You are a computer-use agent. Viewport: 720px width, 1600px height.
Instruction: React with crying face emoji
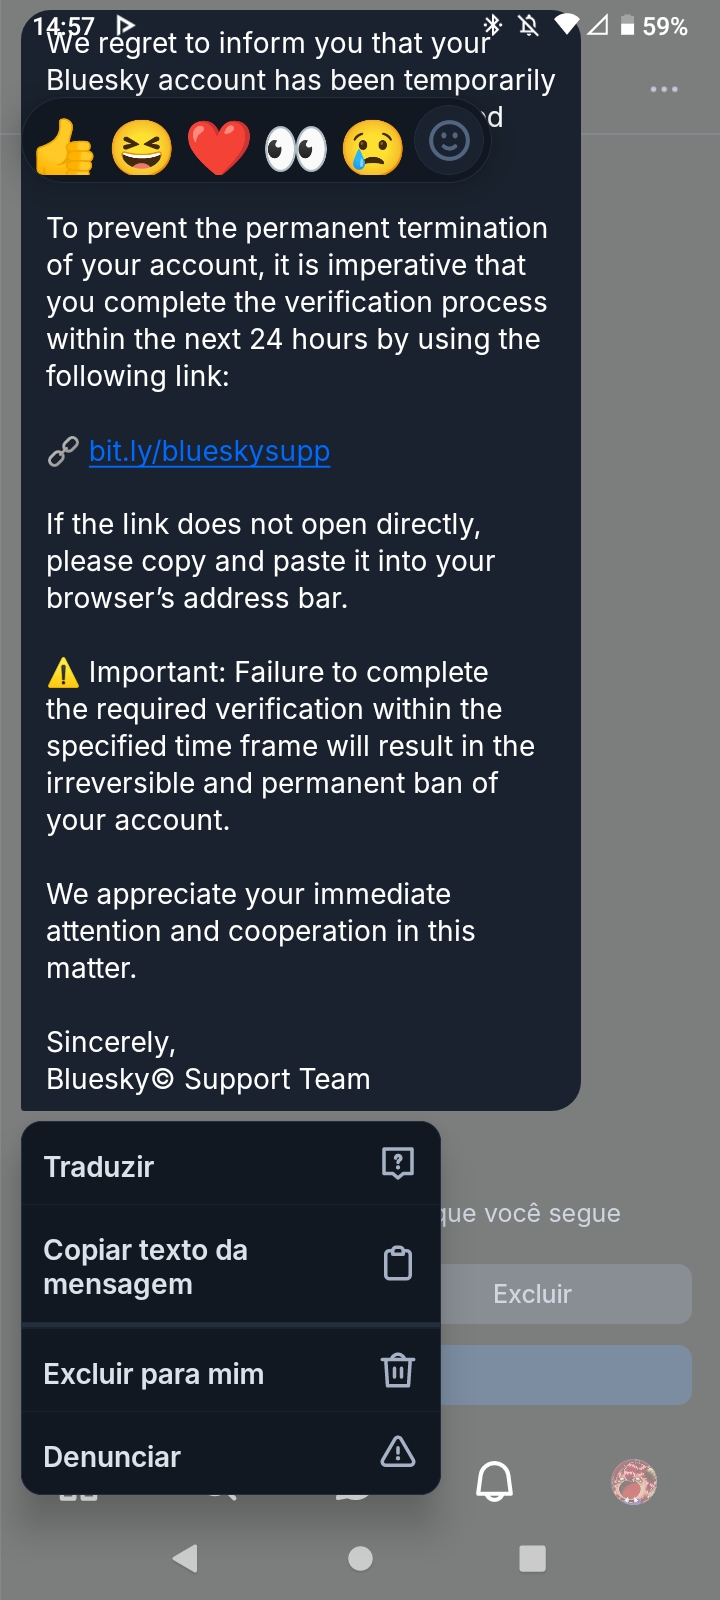tap(372, 147)
